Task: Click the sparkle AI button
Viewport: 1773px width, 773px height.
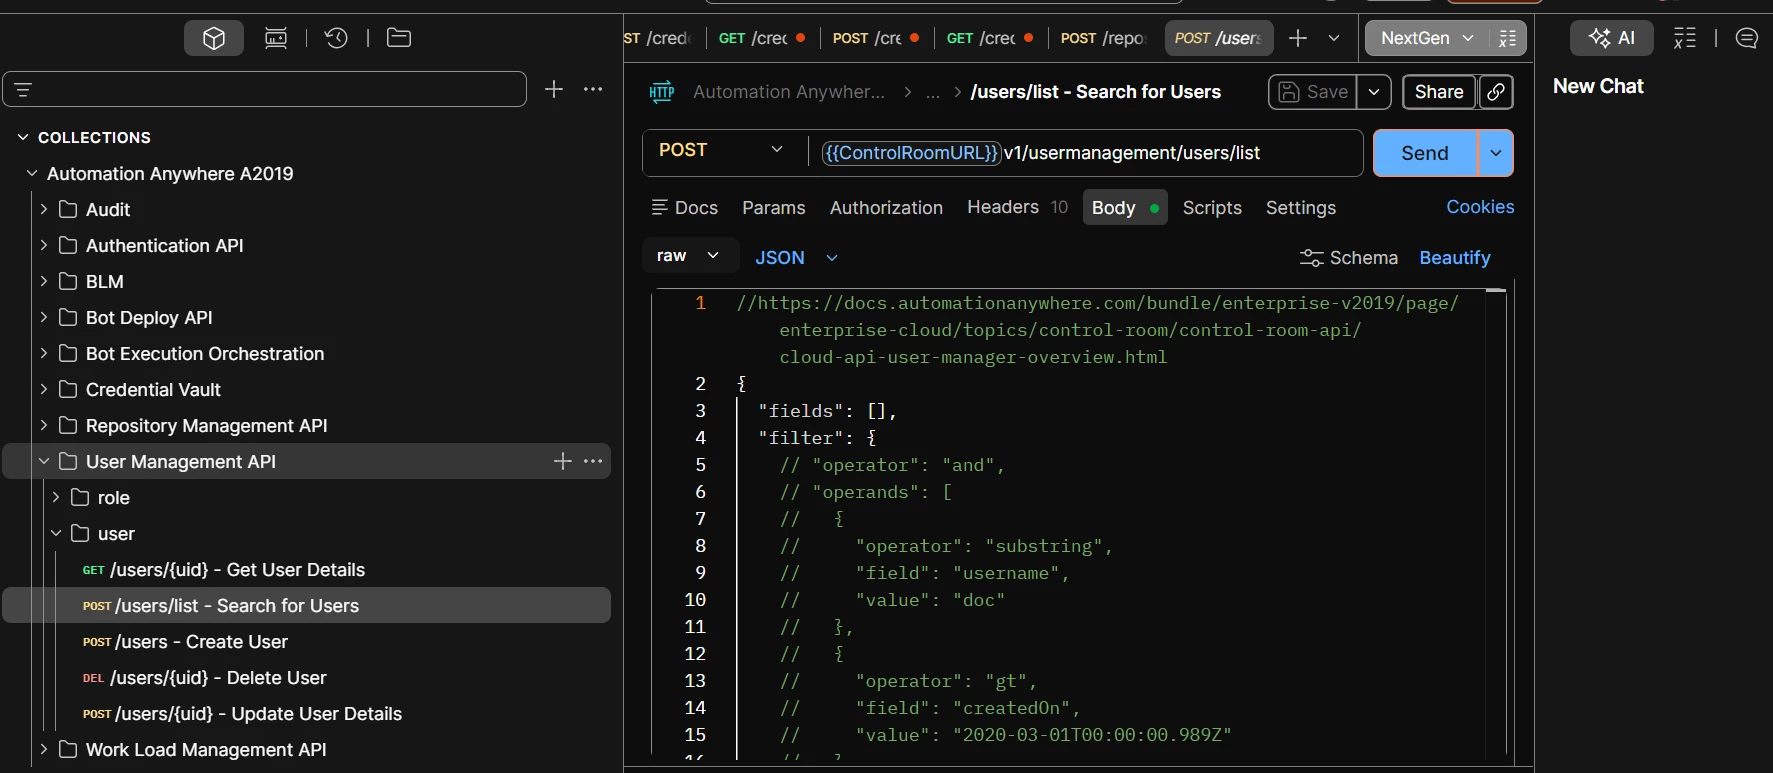Action: pyautogui.click(x=1612, y=38)
